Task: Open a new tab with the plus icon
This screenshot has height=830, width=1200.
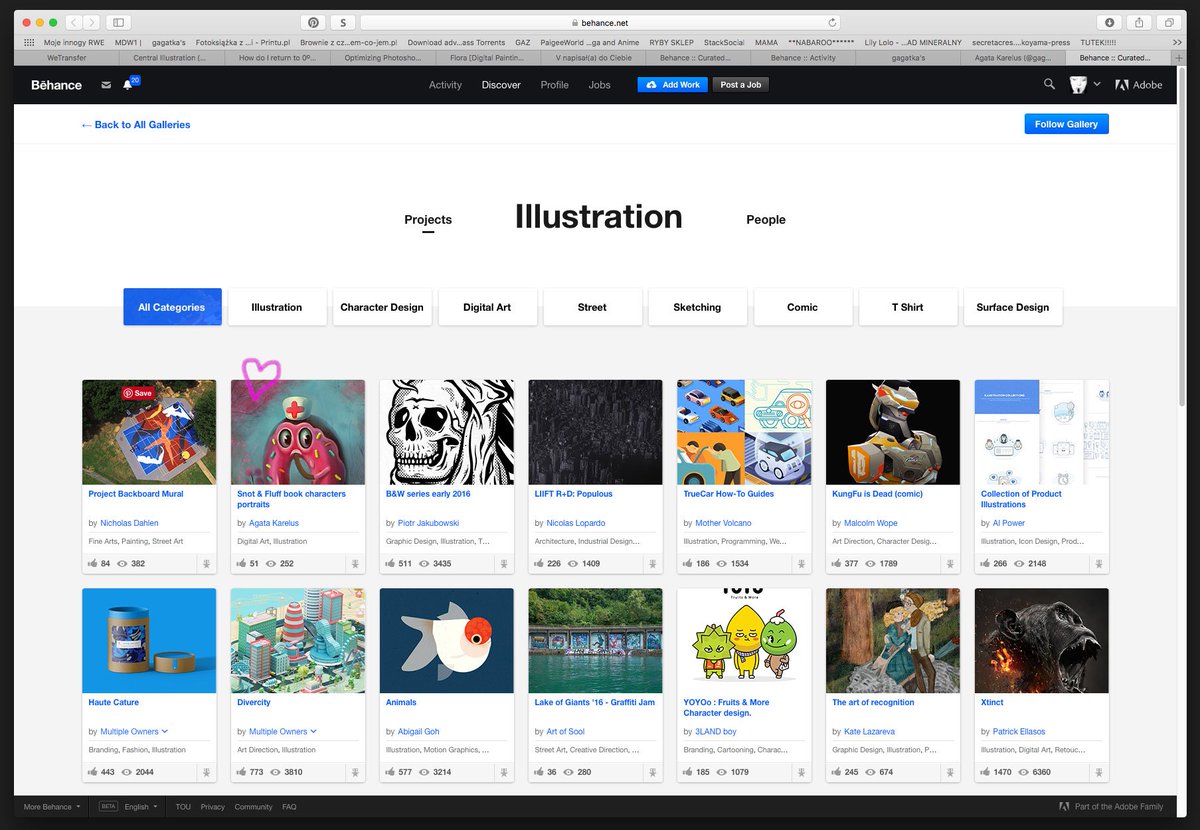Action: [1180, 58]
